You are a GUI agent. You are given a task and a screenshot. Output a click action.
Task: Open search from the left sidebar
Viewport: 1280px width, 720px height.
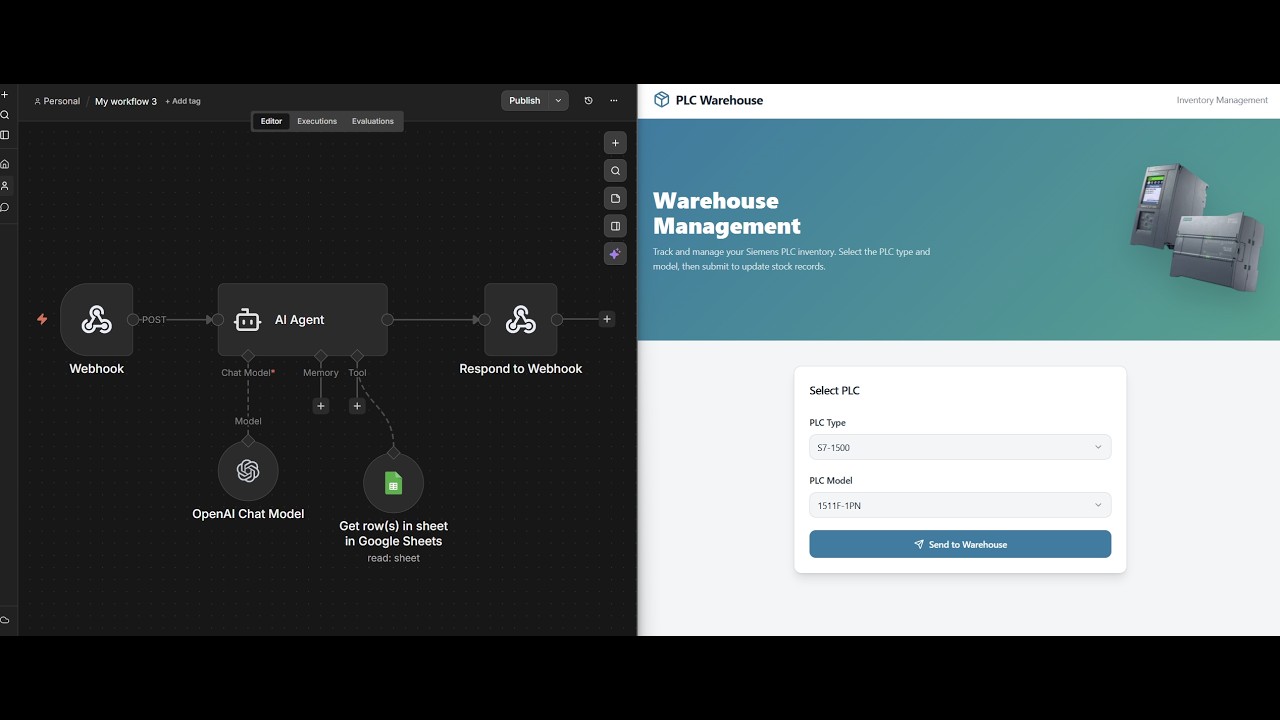pyautogui.click(x=5, y=115)
